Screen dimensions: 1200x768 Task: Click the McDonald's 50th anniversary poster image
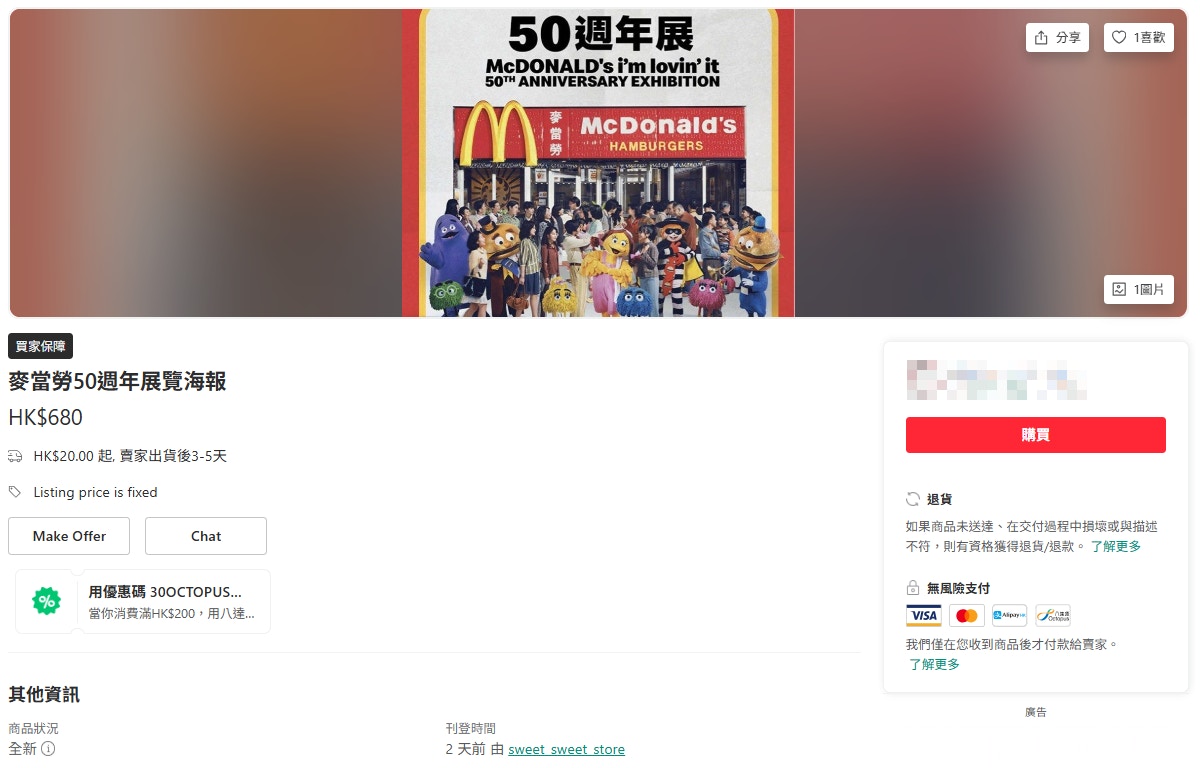[x=598, y=163]
